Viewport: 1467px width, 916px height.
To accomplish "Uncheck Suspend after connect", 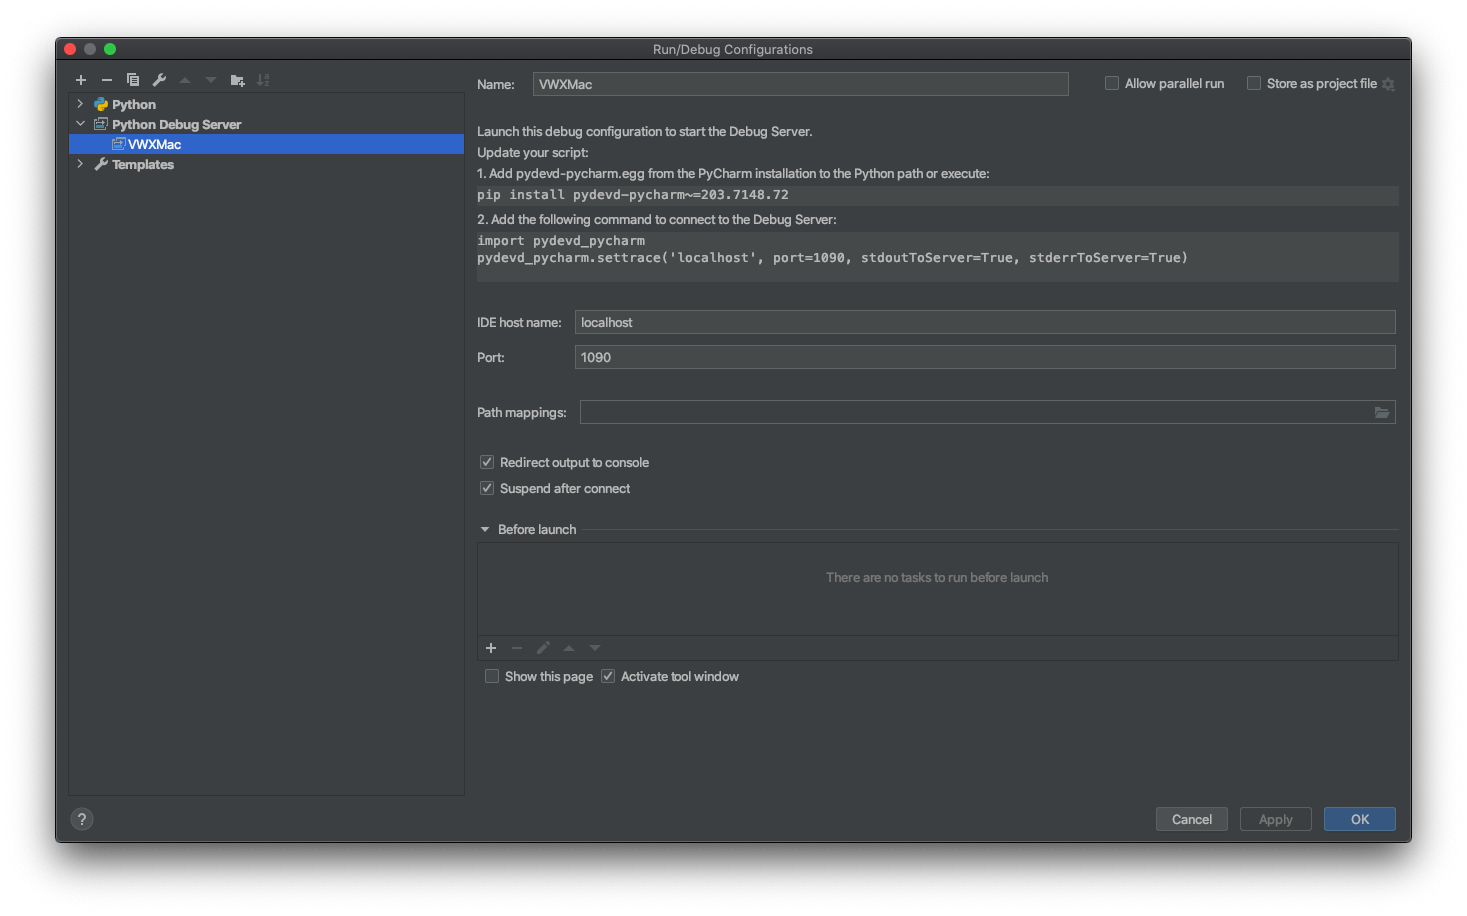I will tap(487, 488).
